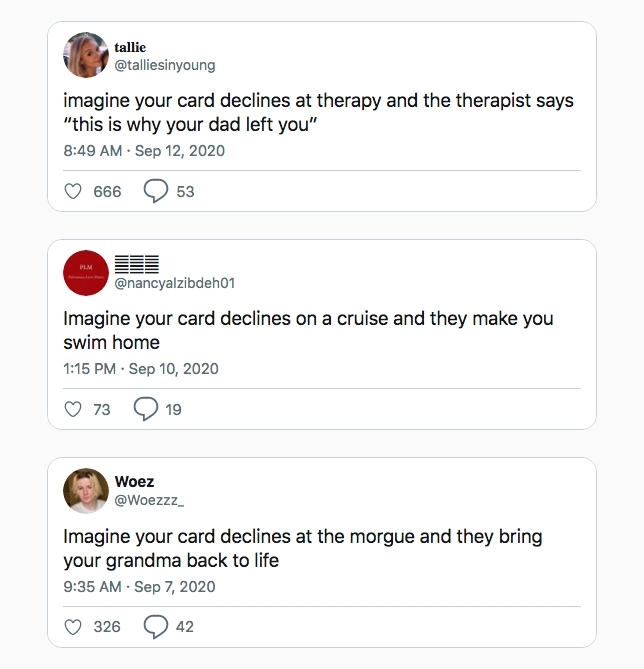Open the @nancyalzibdeh01 profile handle

[174, 283]
